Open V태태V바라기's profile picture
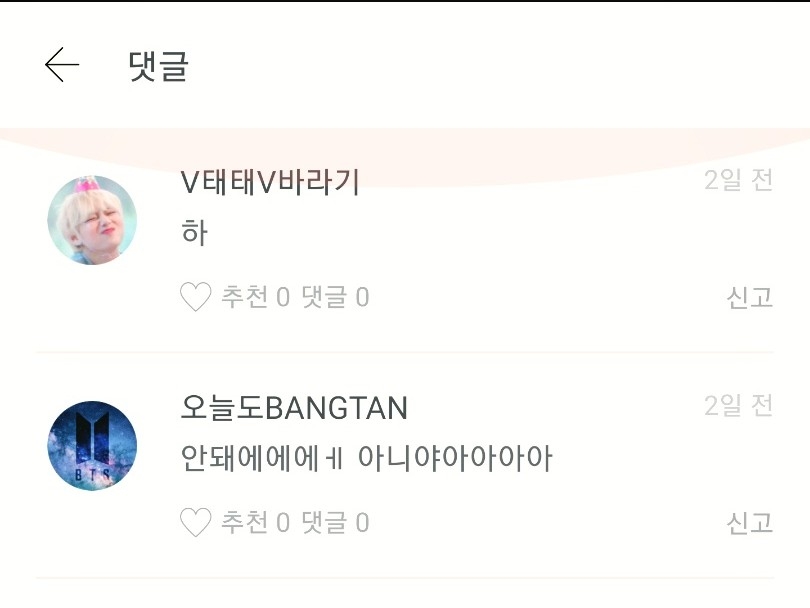The height and width of the screenshot is (608, 810). point(92,220)
